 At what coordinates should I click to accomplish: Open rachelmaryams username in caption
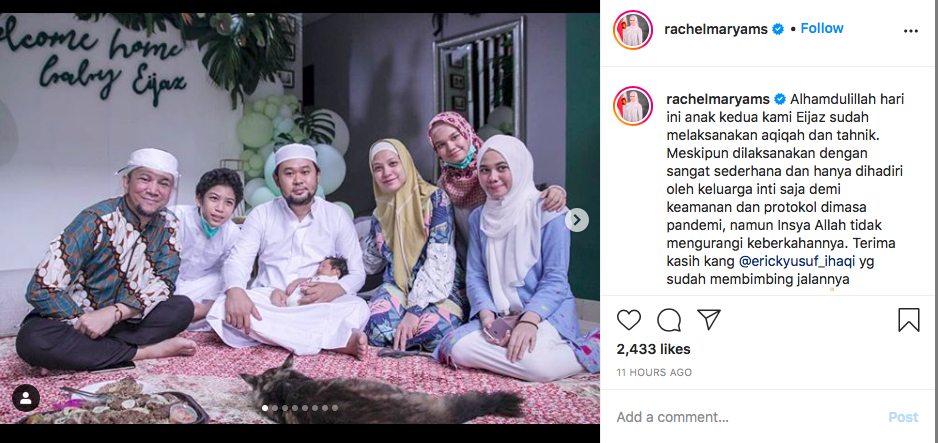point(718,99)
